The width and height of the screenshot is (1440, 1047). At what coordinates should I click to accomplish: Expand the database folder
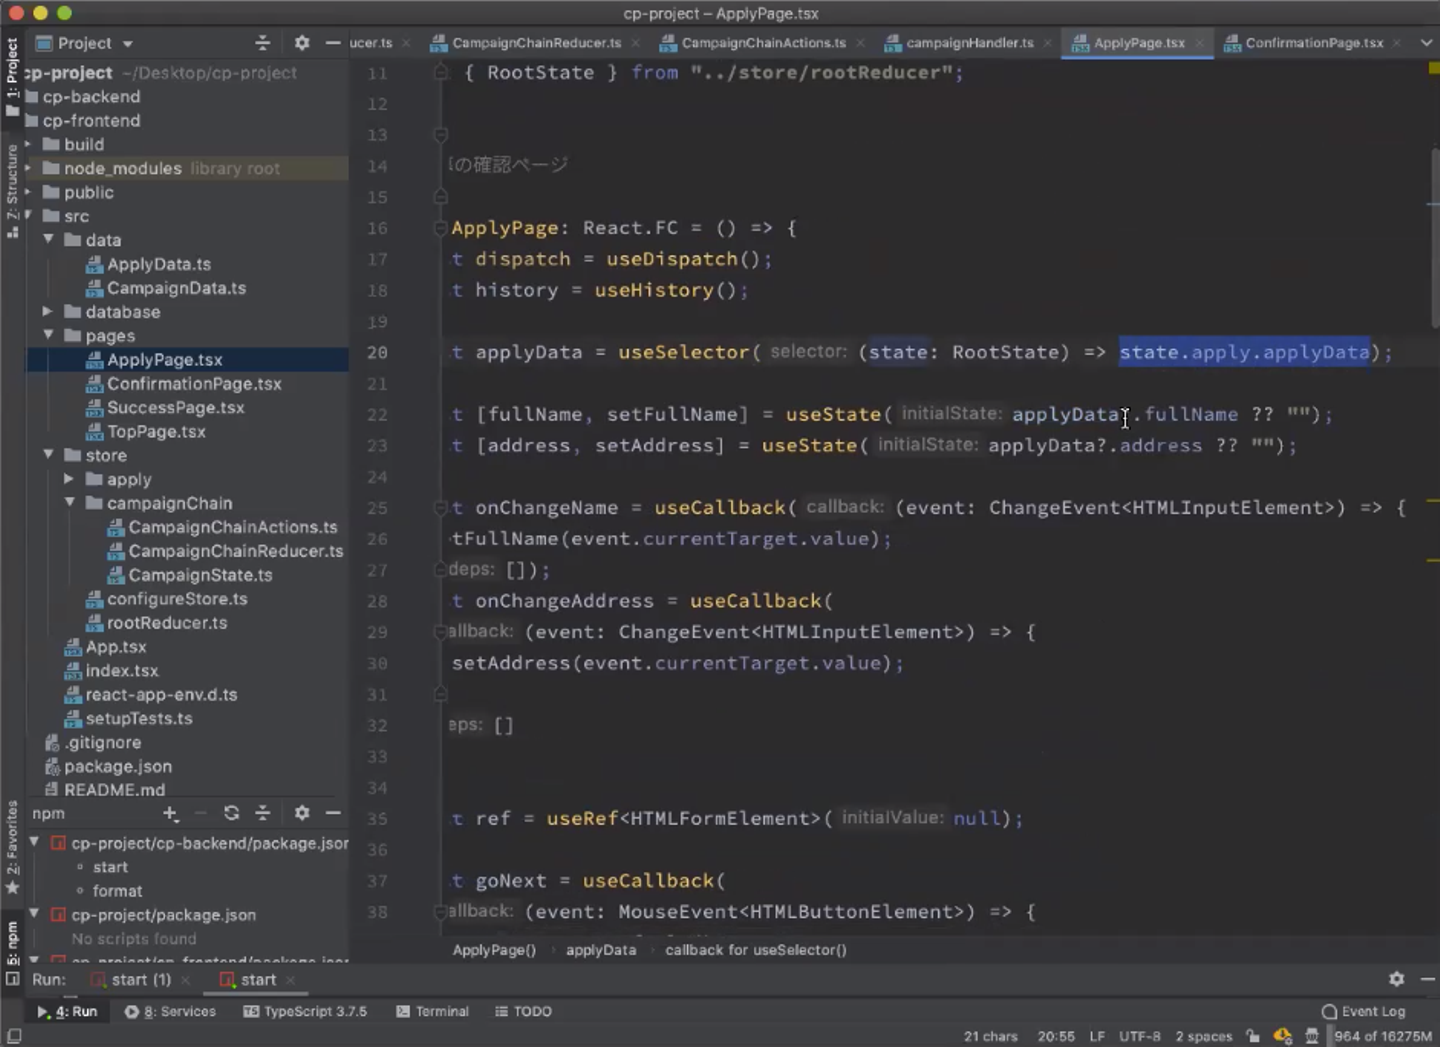point(48,312)
